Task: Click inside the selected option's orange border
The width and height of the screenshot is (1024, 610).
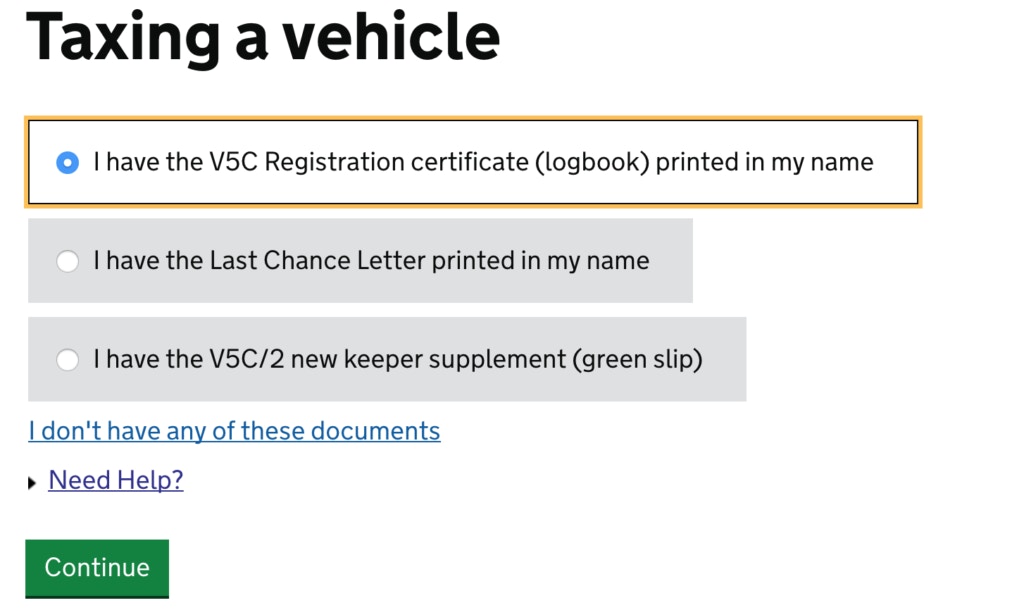Action: click(470, 162)
